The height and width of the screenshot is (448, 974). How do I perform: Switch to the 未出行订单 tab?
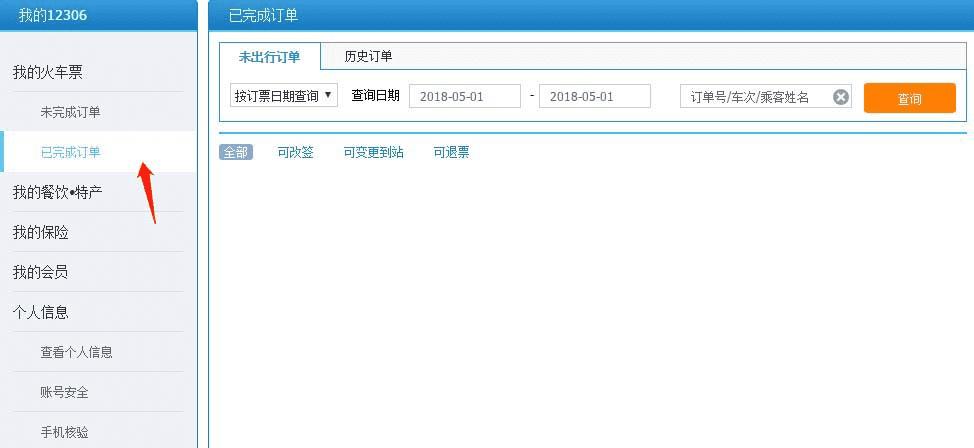coord(270,57)
